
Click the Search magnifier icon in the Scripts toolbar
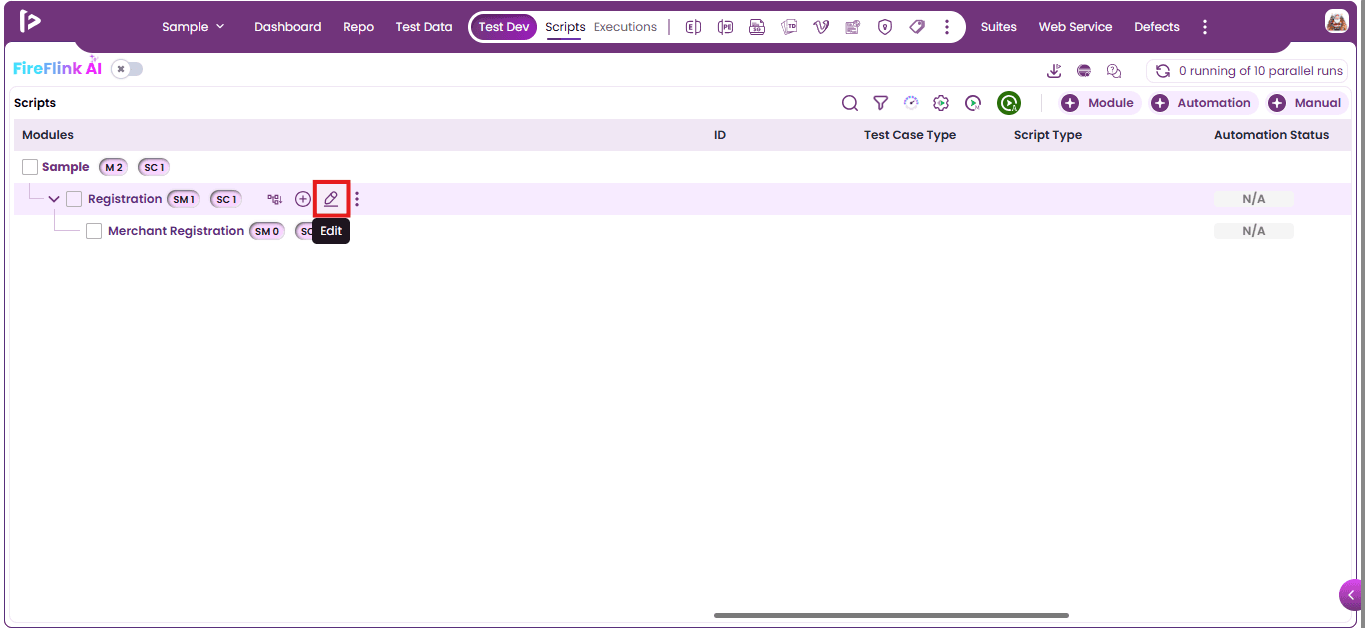(849, 103)
